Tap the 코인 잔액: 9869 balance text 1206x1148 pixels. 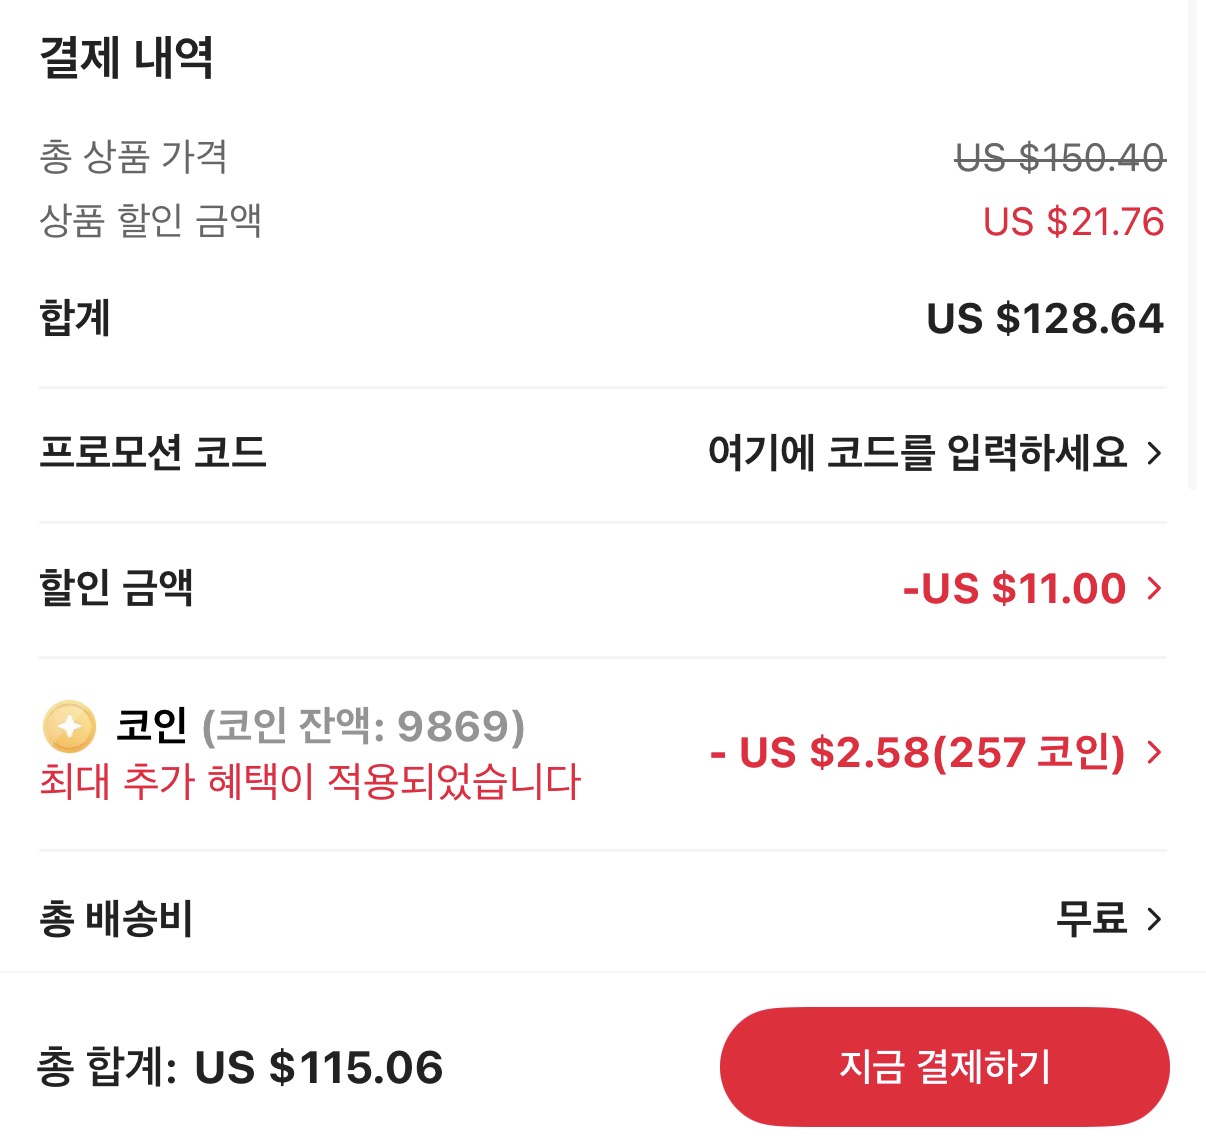coord(363,726)
